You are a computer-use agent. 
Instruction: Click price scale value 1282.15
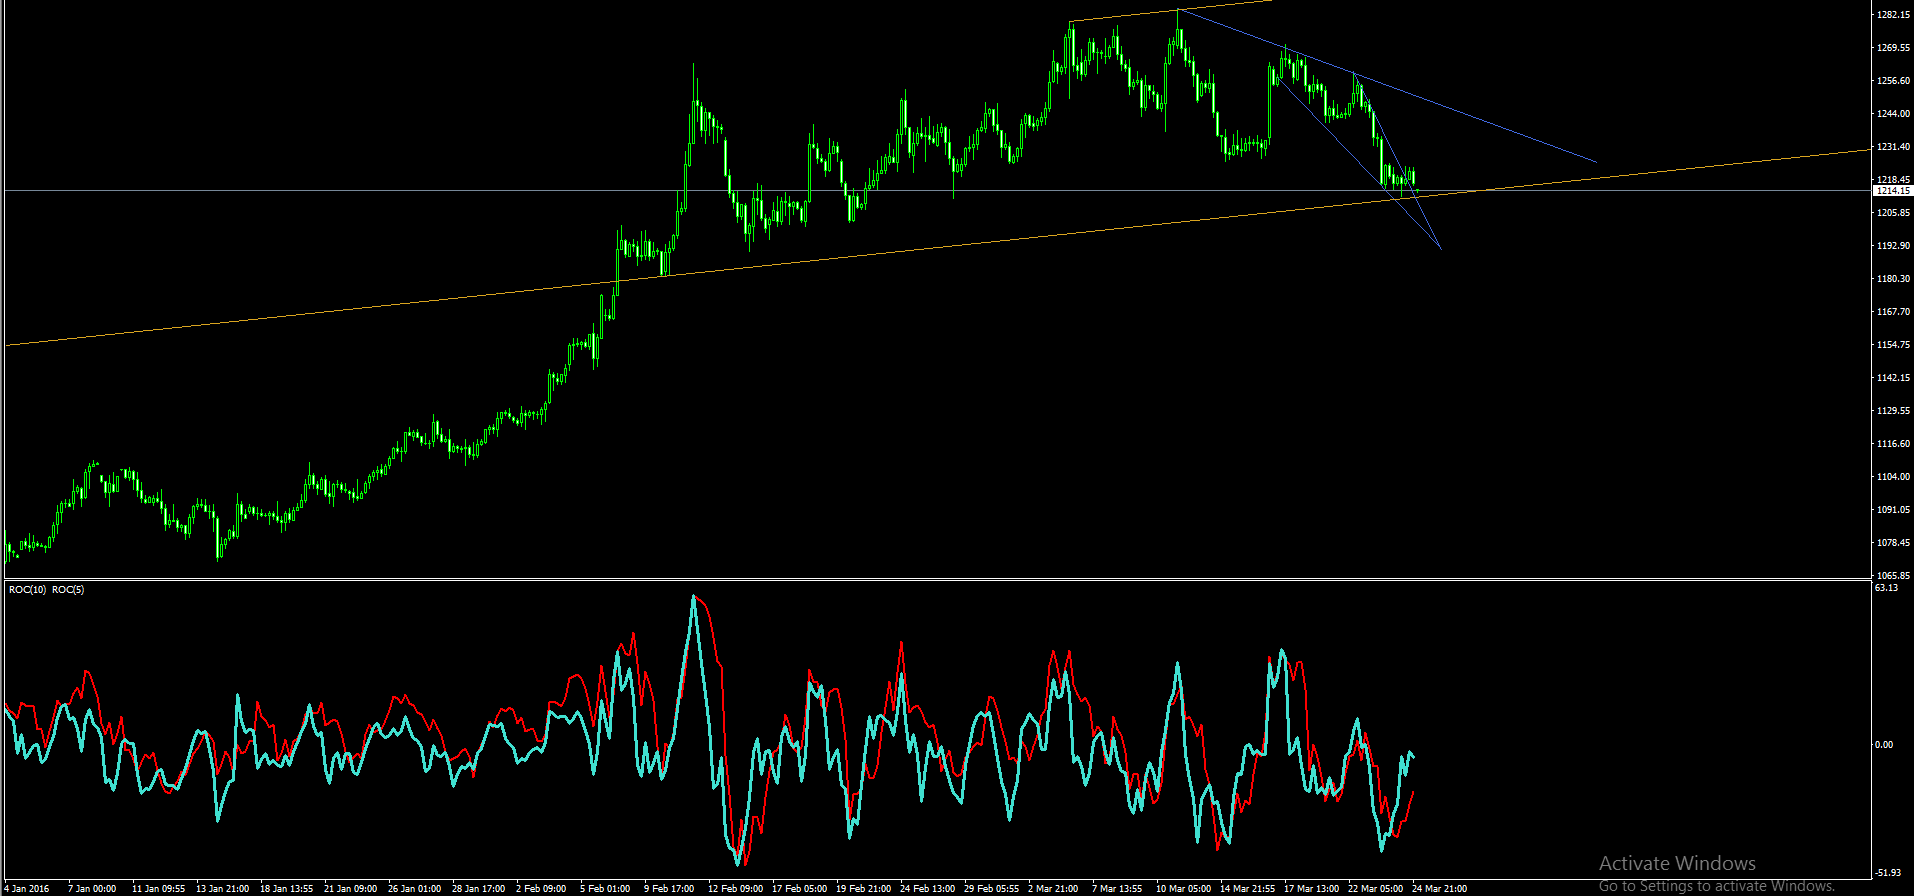point(1893,15)
